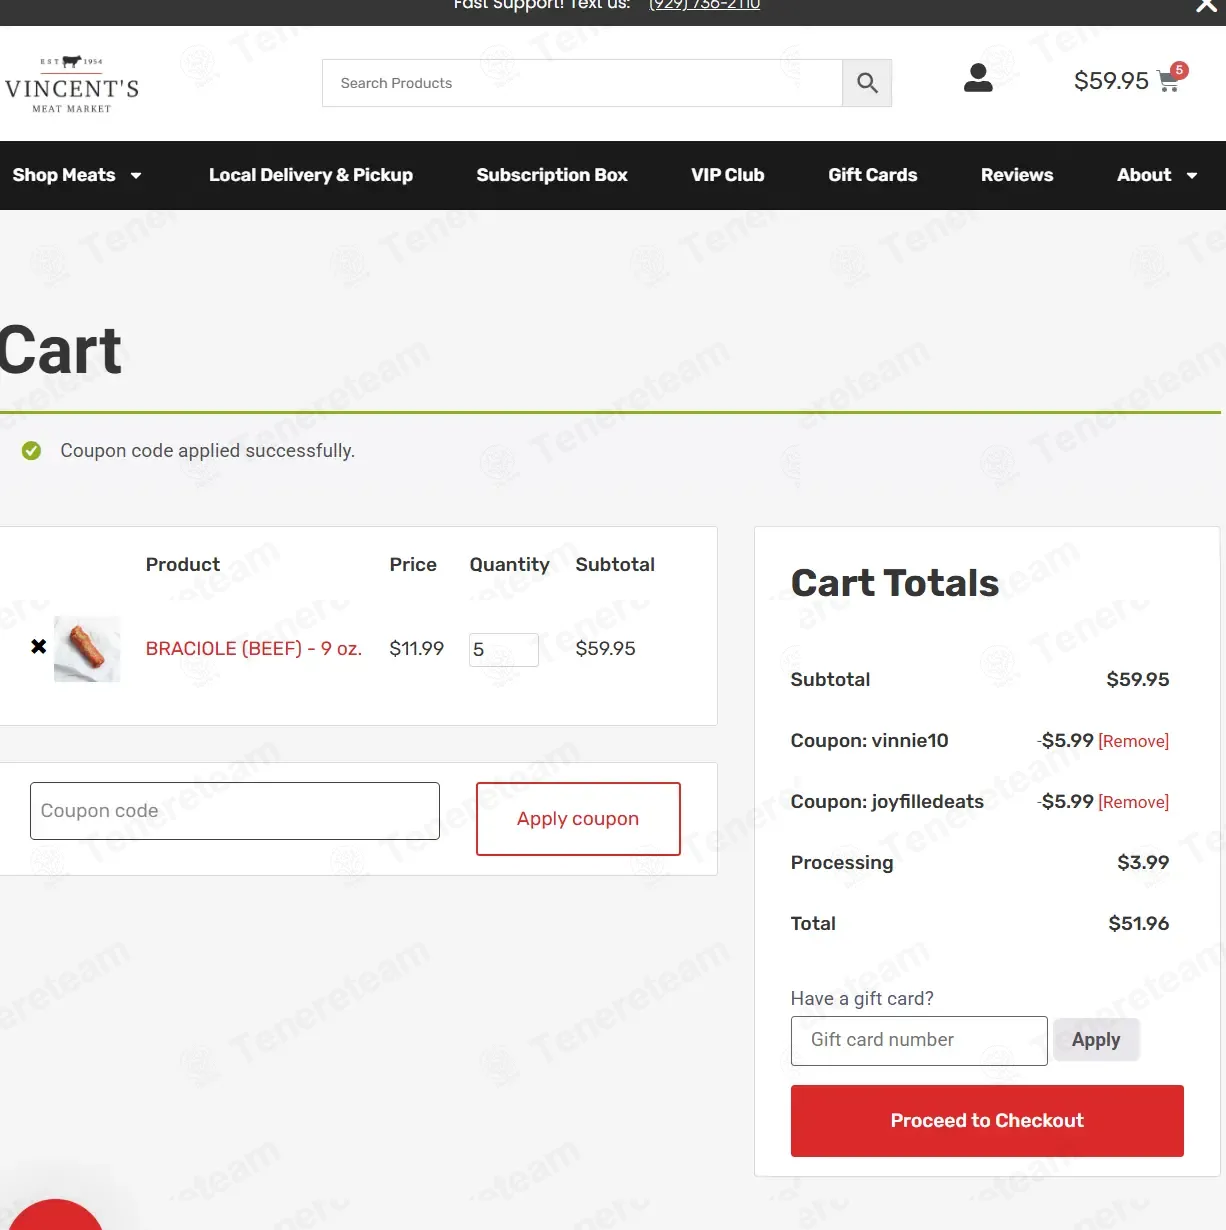Click the Processing fee $3.99
This screenshot has height=1230, width=1226.
[1143, 863]
